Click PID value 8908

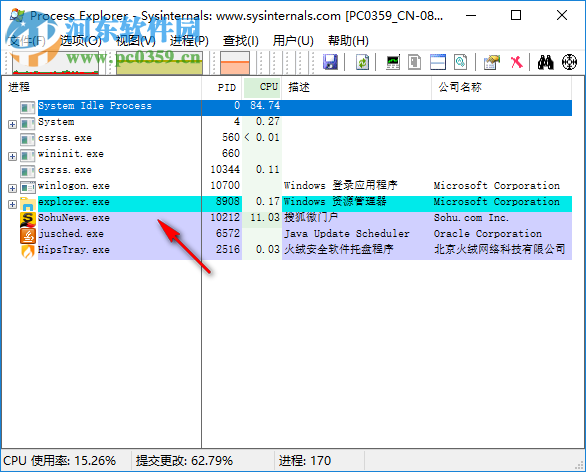tap(228, 202)
